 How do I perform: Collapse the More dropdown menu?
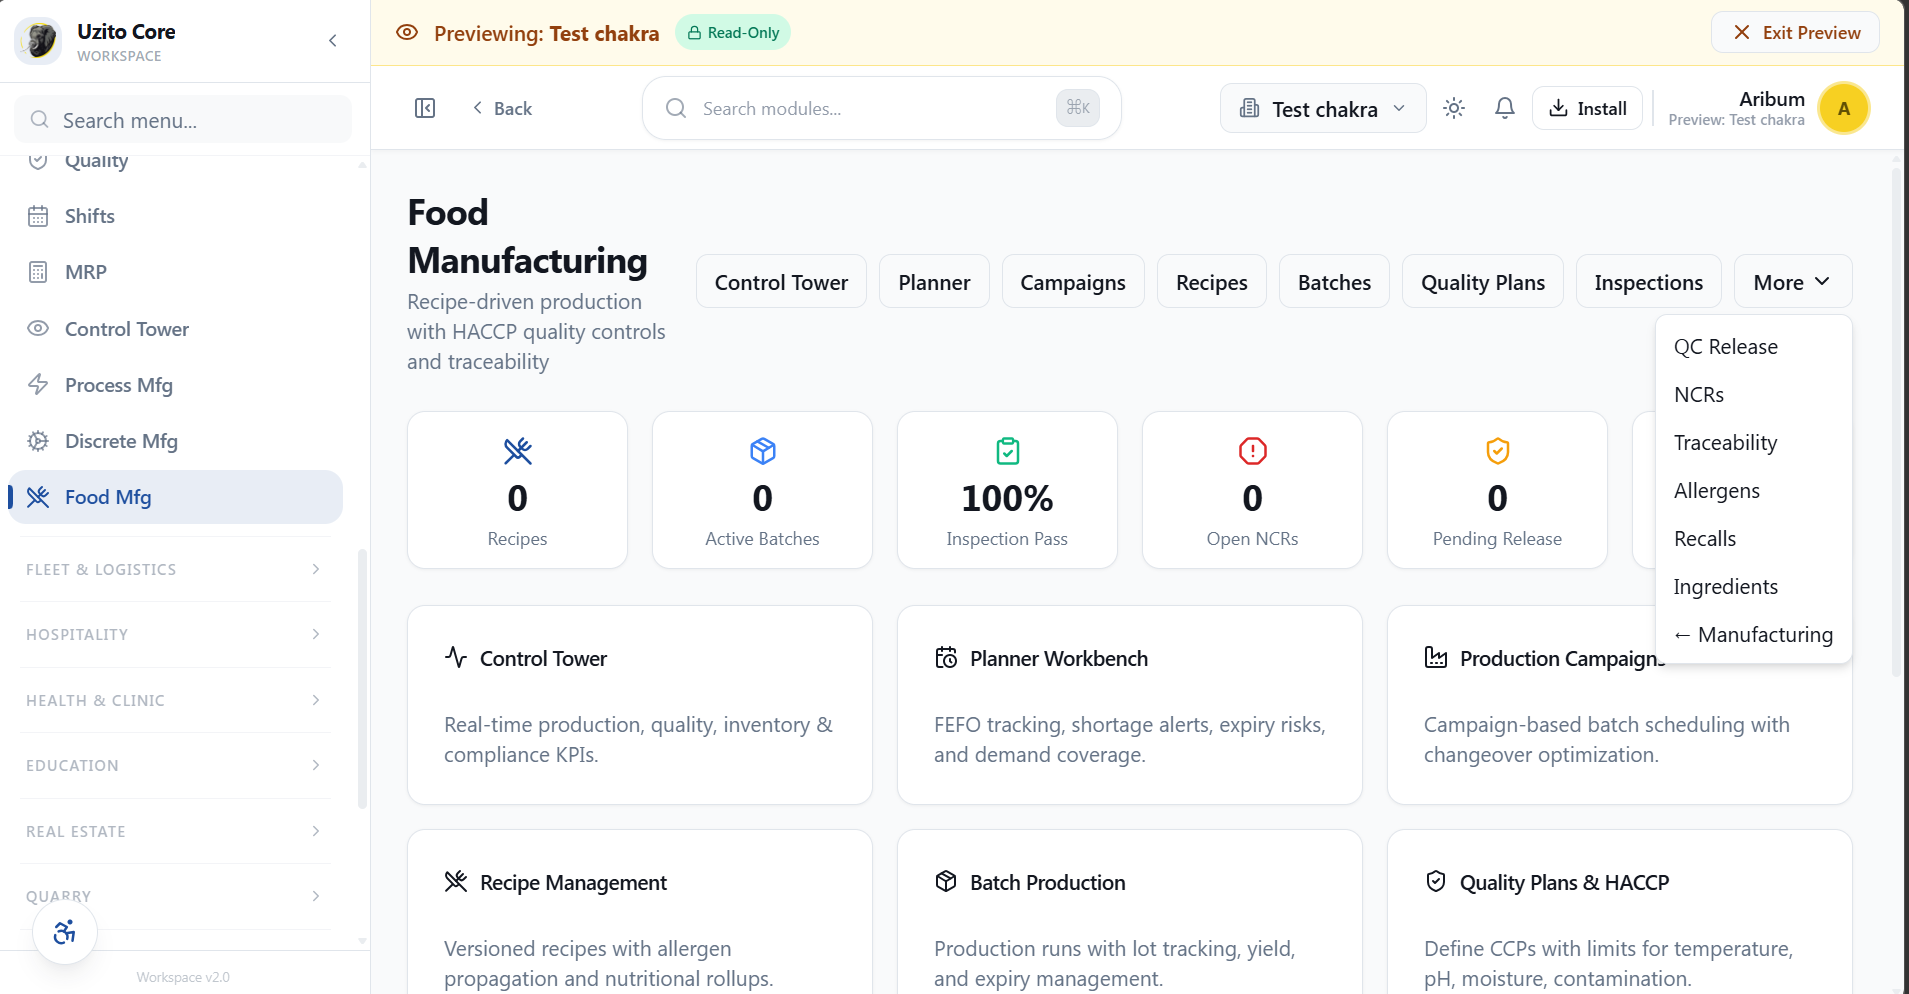[1792, 282]
